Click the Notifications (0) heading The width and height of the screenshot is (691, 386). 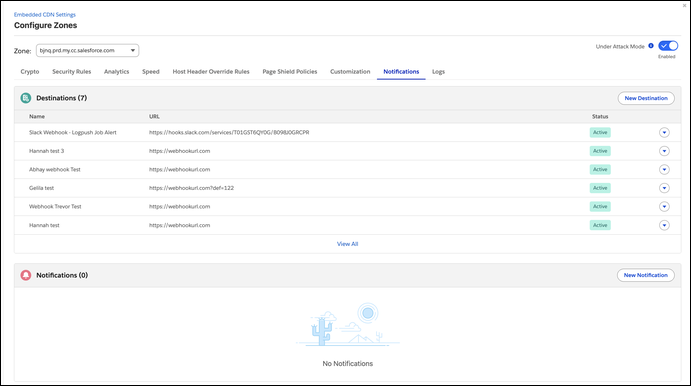[62, 275]
